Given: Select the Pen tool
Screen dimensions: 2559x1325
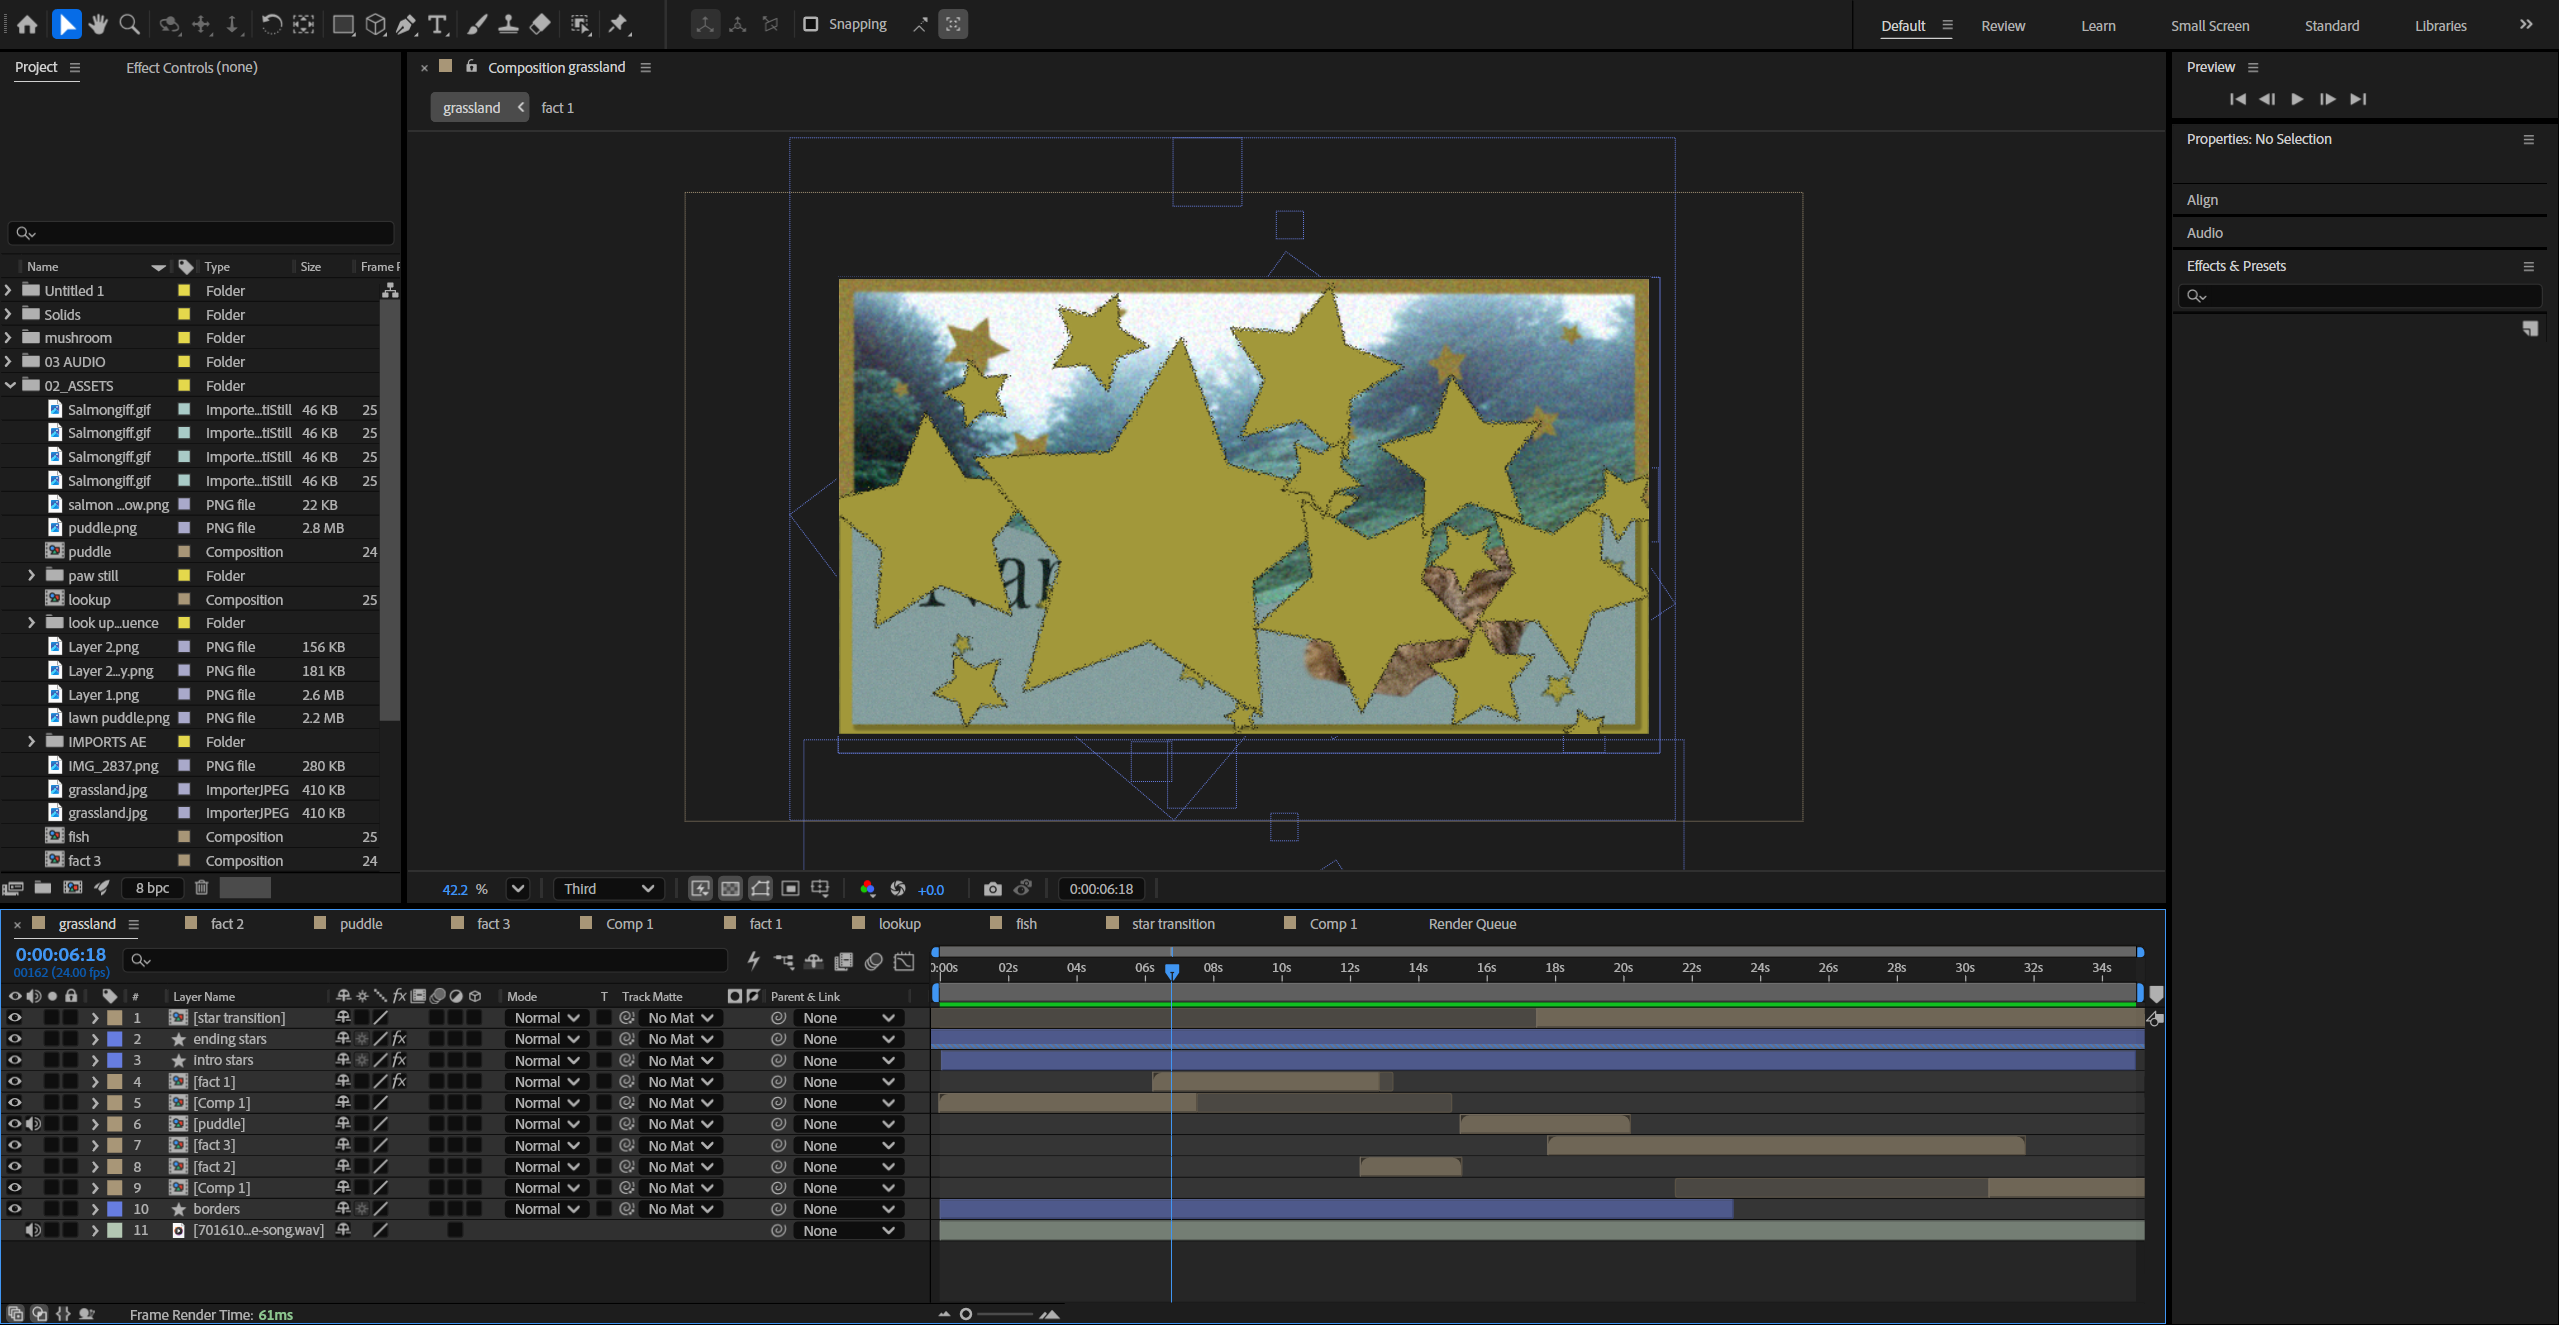Looking at the screenshot, I should point(406,24).
